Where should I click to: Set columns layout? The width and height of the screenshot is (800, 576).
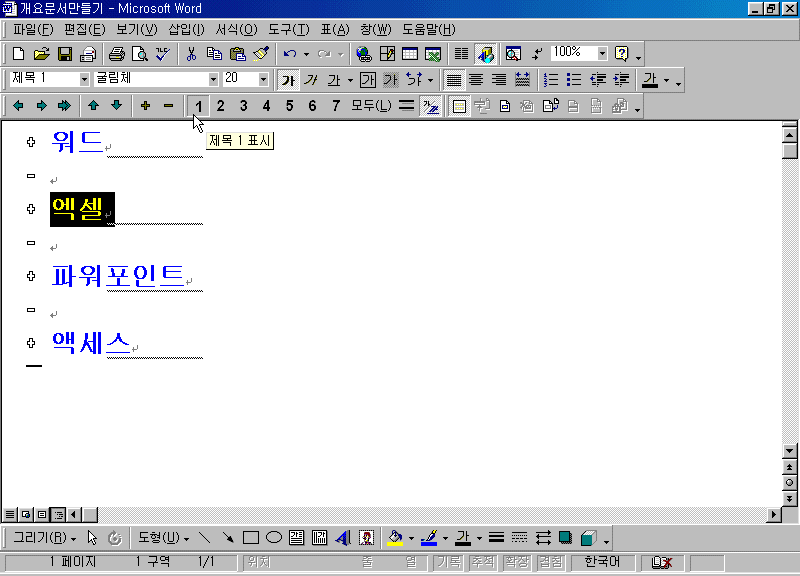461,54
